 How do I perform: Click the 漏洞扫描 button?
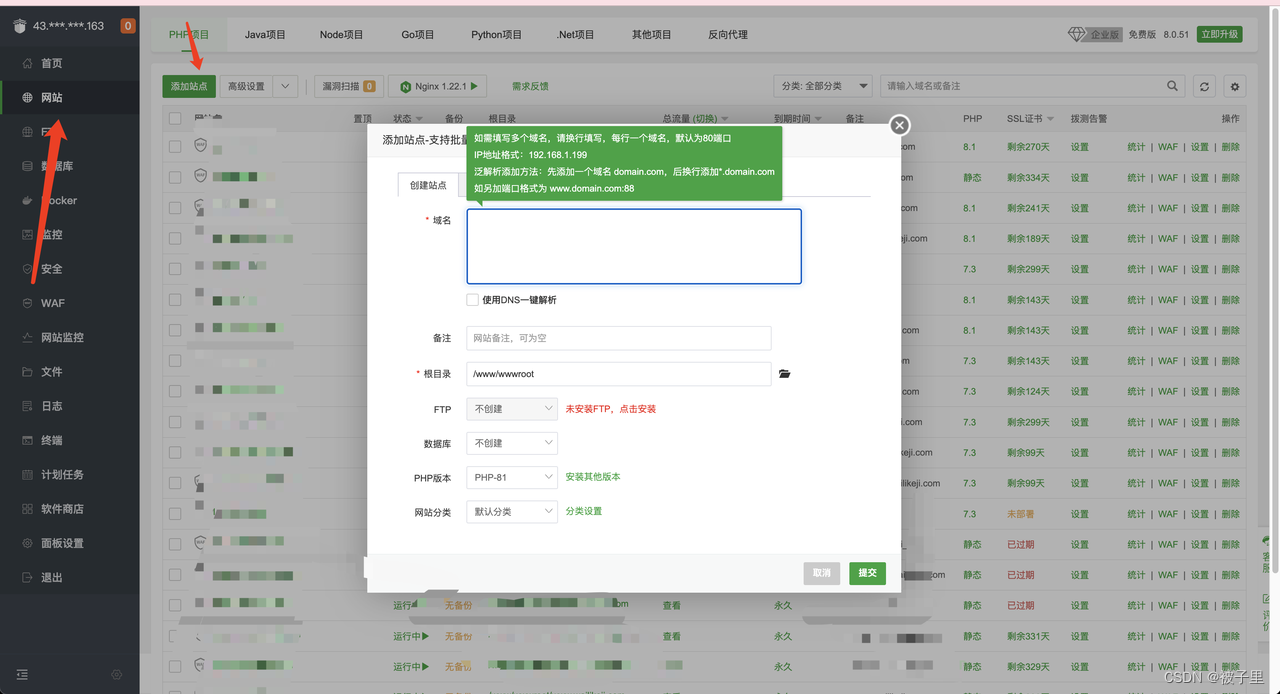[348, 86]
